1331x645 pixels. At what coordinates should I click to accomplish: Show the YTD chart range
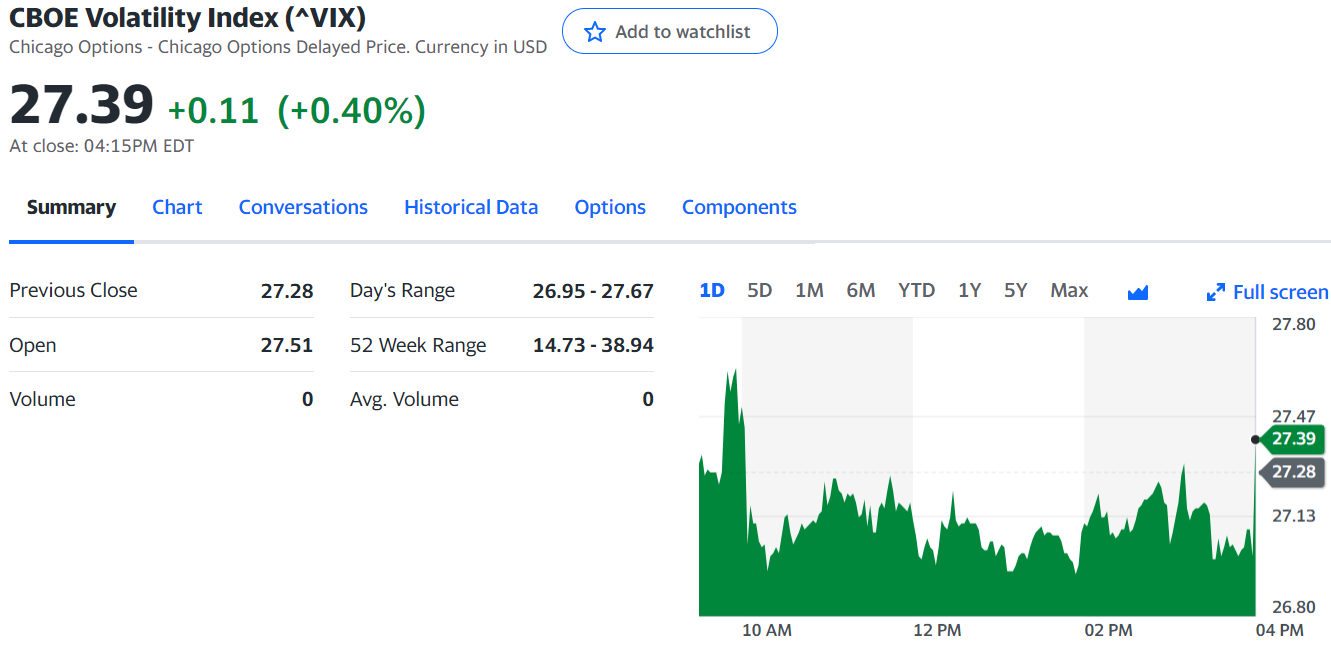tap(916, 290)
